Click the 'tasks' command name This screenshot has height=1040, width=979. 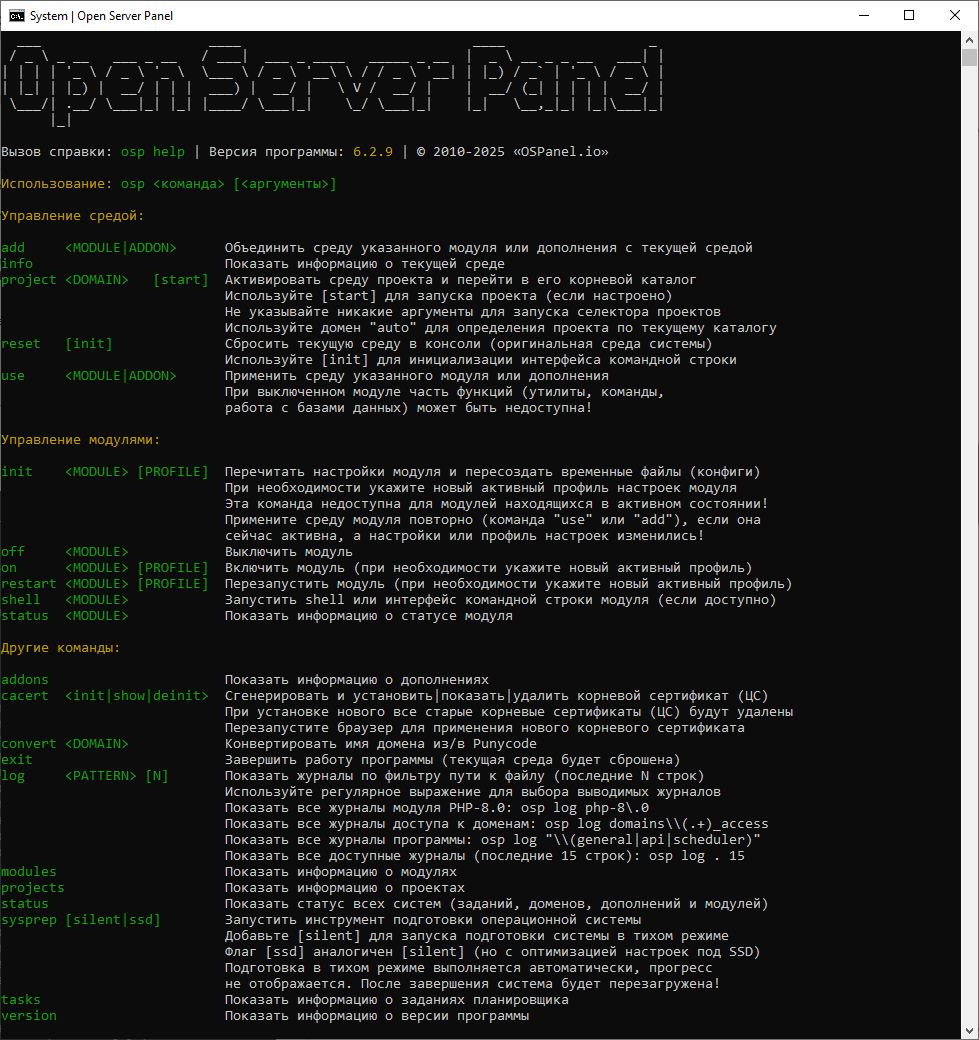point(21,1000)
